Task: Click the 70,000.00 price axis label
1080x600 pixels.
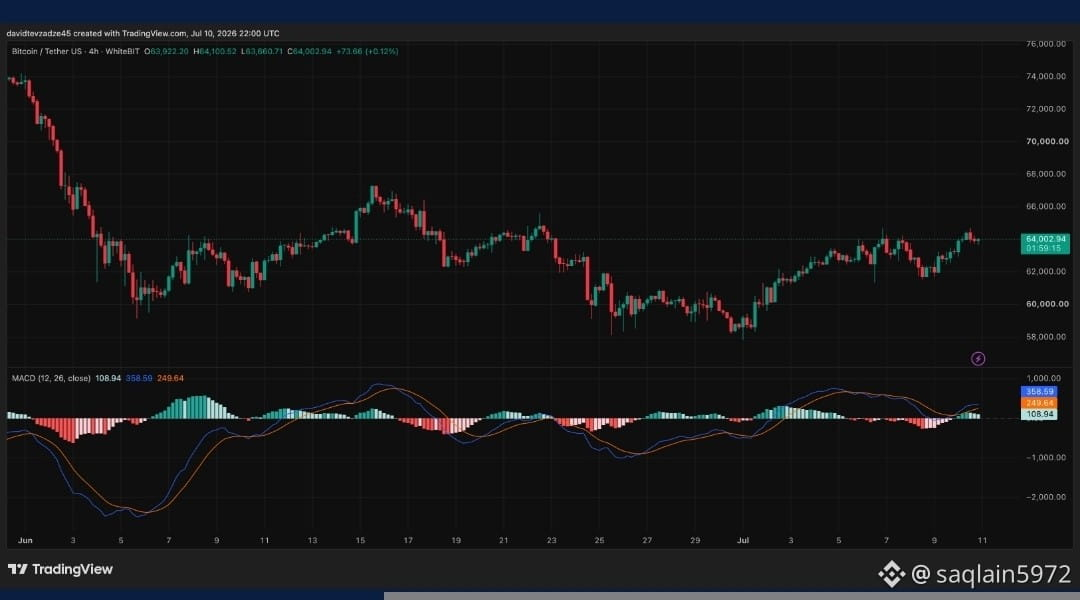Action: coord(1047,141)
